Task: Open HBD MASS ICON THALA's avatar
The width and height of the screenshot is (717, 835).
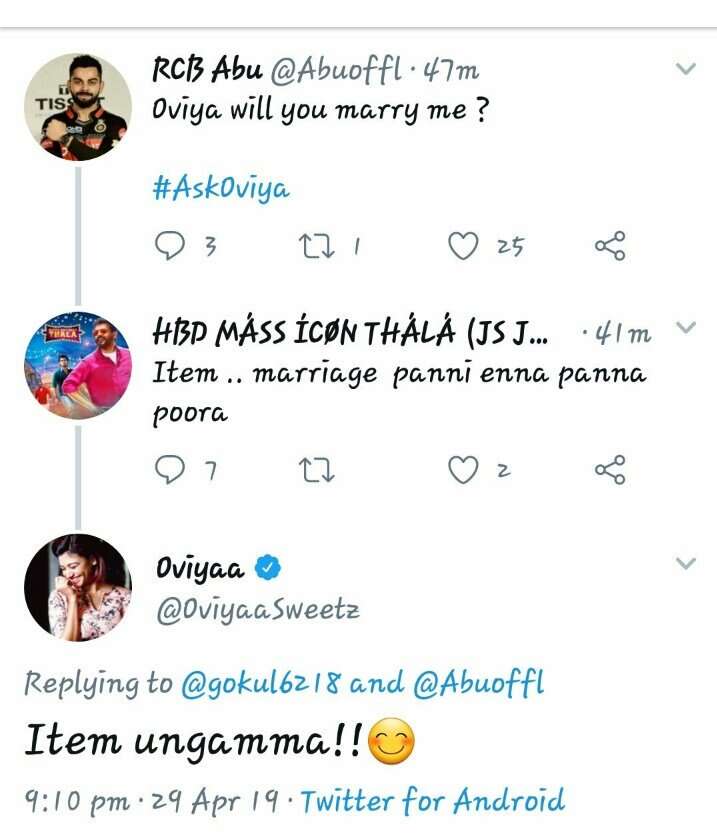Action: point(77,365)
